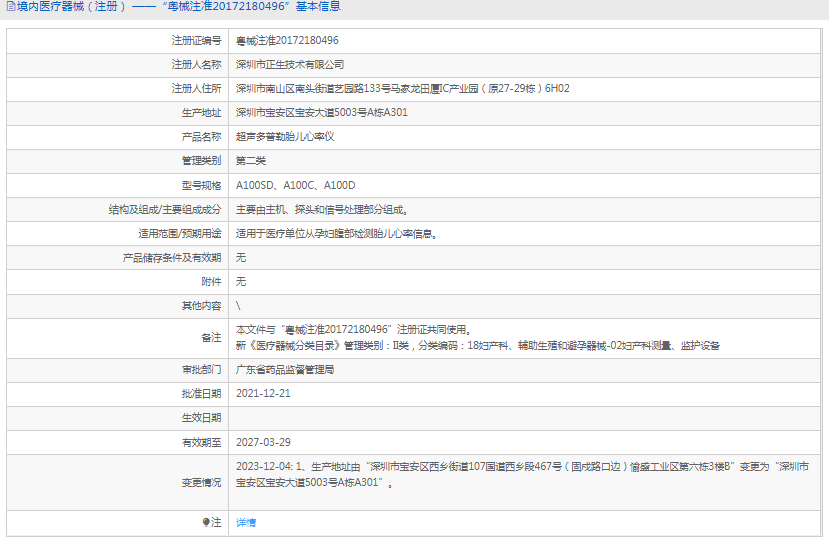This screenshot has height=543, width=829.
Task: Click the 注册人住所 label
Action: [x=196, y=88]
